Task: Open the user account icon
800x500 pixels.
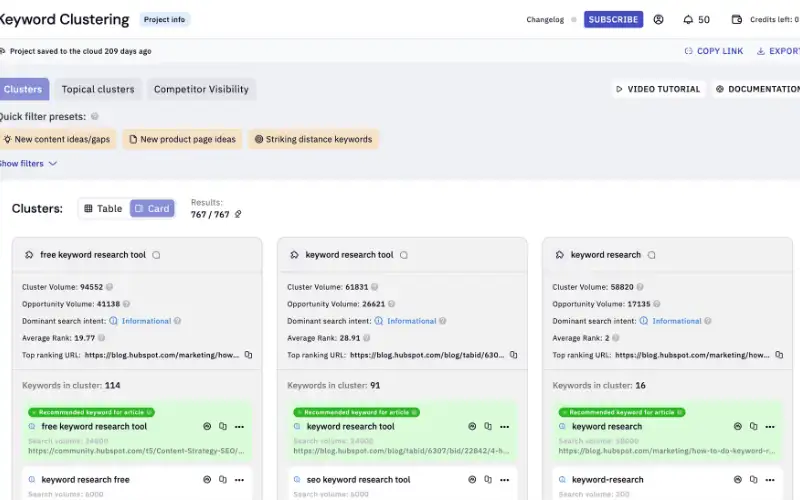Action: coord(658,19)
